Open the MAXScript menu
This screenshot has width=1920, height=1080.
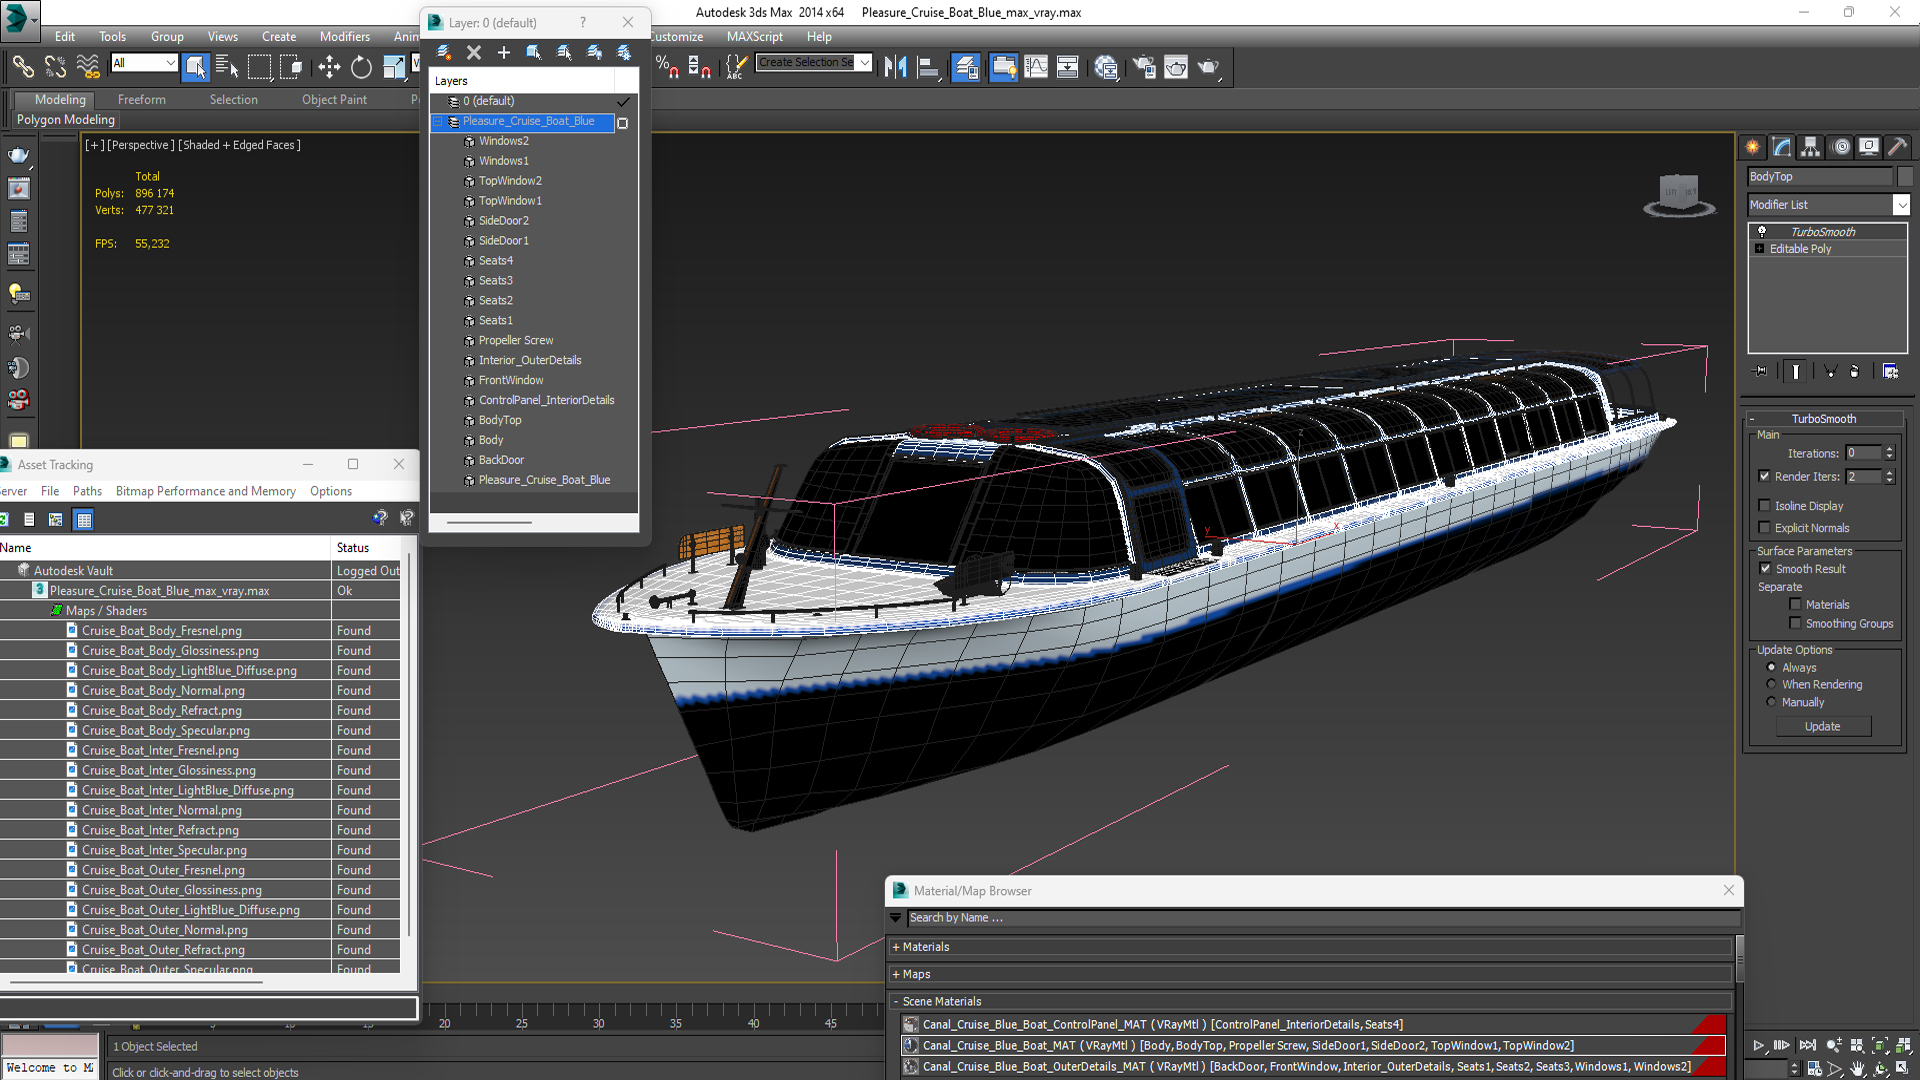pyautogui.click(x=754, y=36)
